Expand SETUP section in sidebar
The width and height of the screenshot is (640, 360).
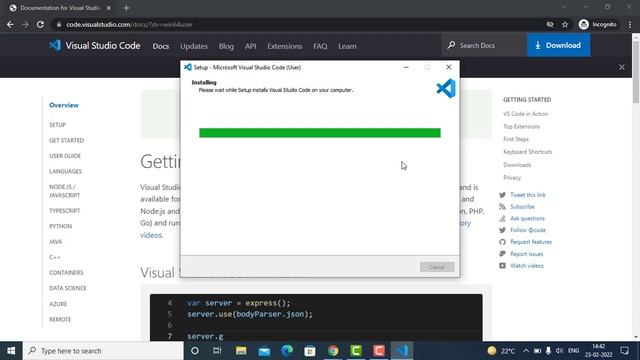[58, 124]
